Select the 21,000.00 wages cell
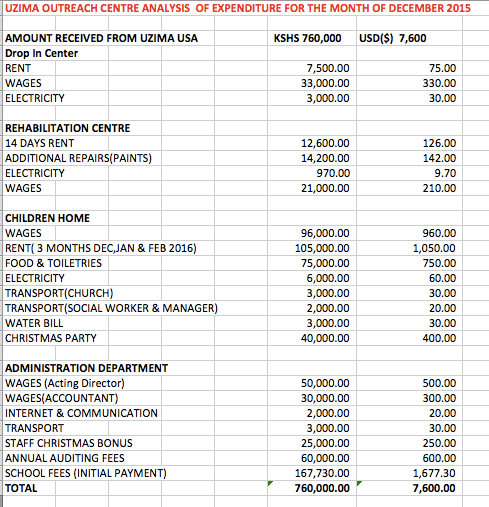Image resolution: width=489 pixels, height=507 pixels. pyautogui.click(x=325, y=188)
